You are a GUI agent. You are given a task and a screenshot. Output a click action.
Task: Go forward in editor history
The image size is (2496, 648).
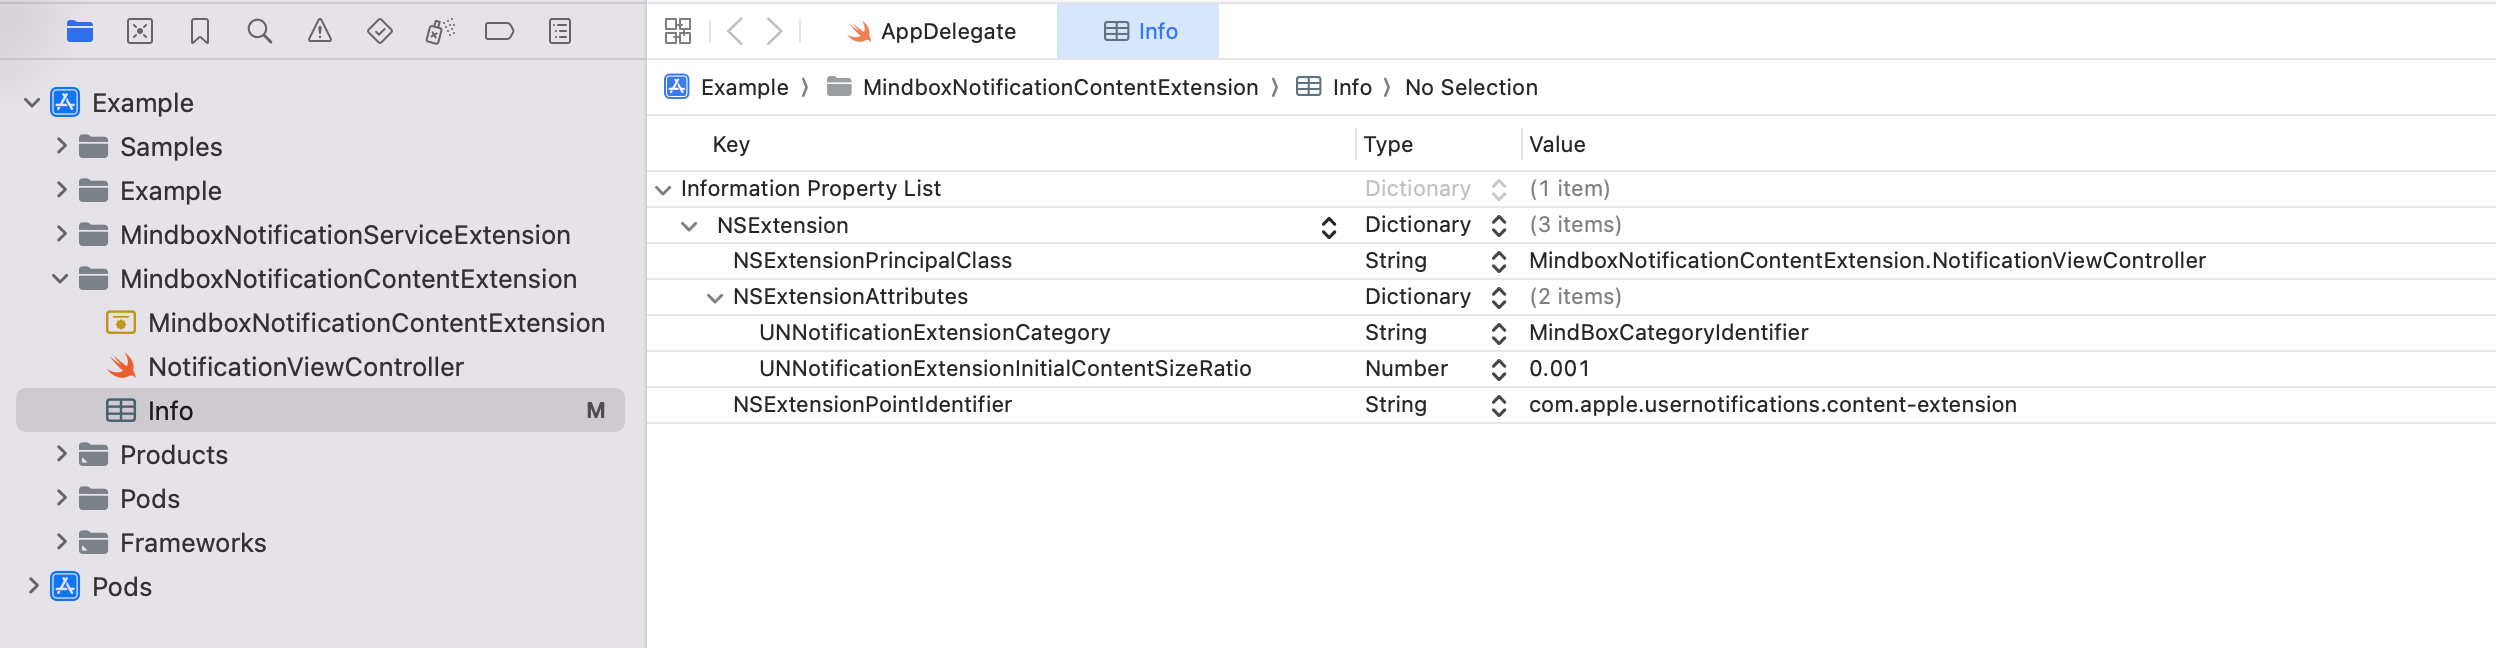coord(774,31)
